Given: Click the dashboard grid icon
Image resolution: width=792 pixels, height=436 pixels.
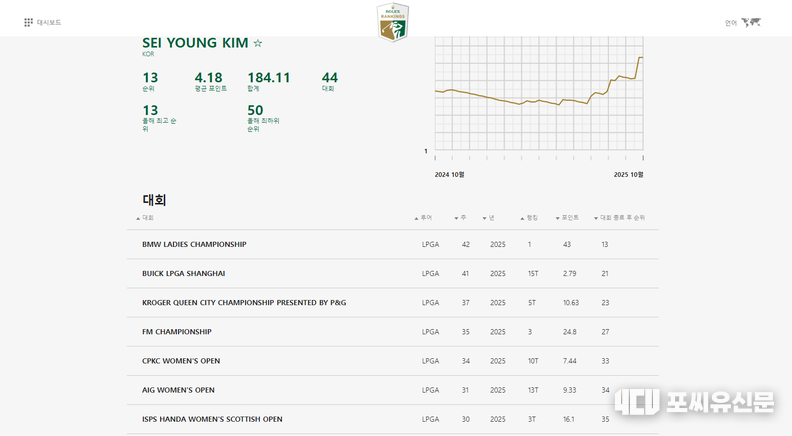Looking at the screenshot, I should tap(28, 22).
